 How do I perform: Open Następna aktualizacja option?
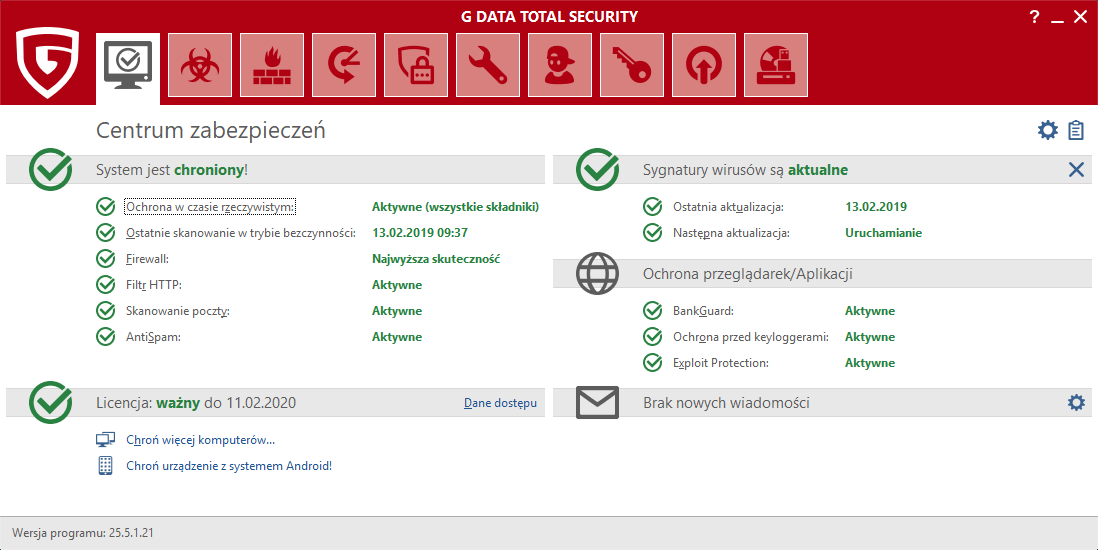pyautogui.click(x=731, y=233)
